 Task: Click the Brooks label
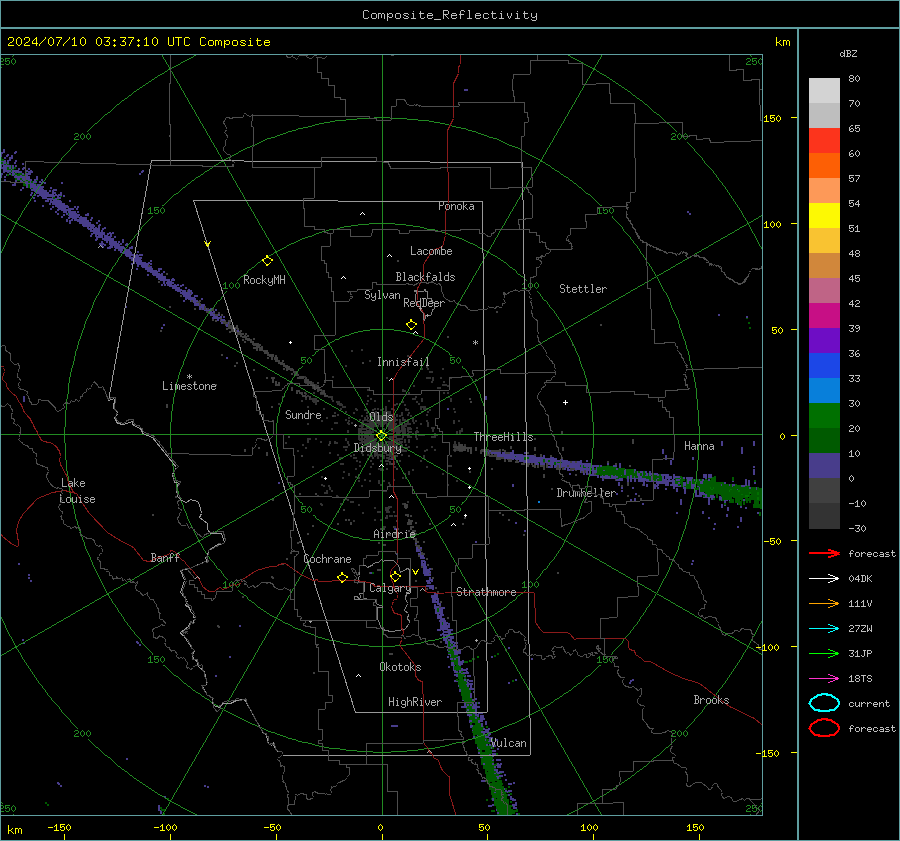711,700
